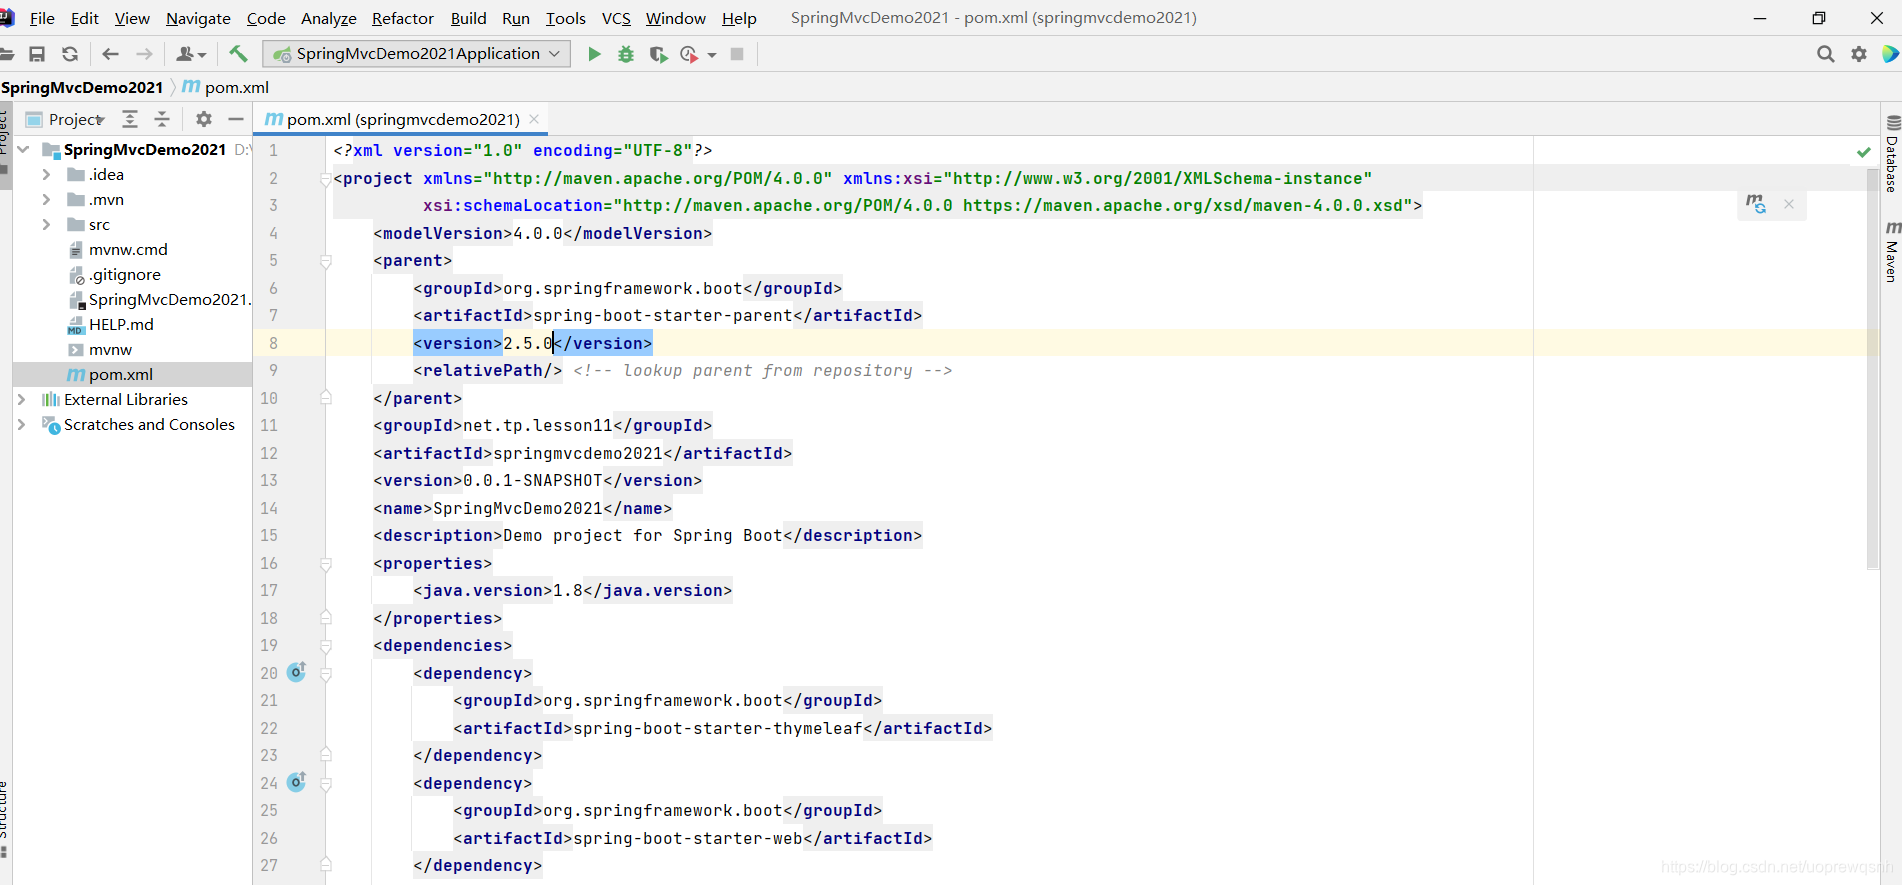
Task: Expand the src folder
Action: click(x=46, y=225)
